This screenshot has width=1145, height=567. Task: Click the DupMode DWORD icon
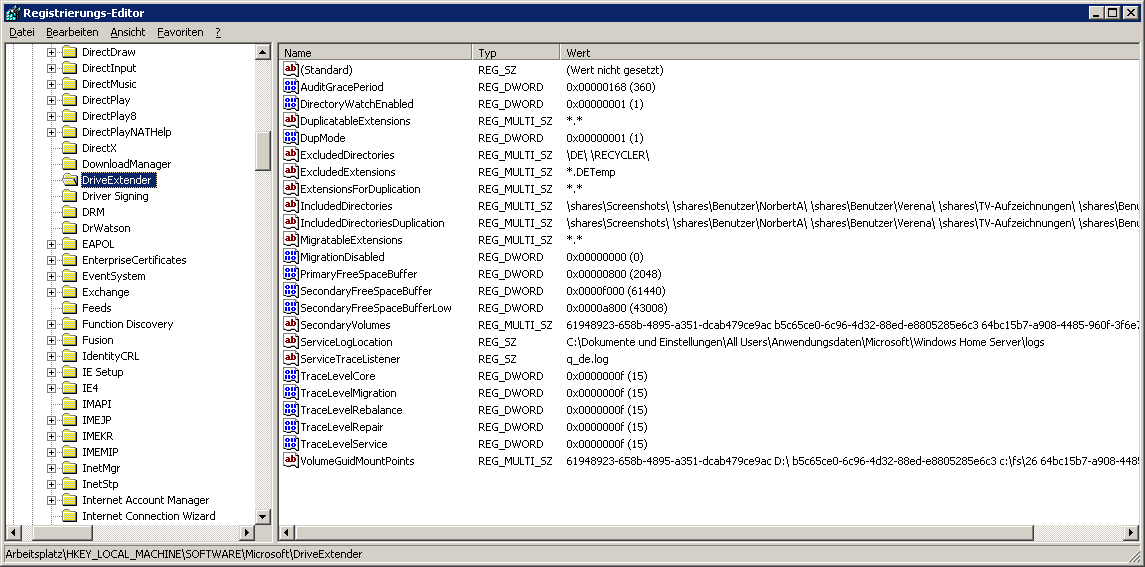291,138
